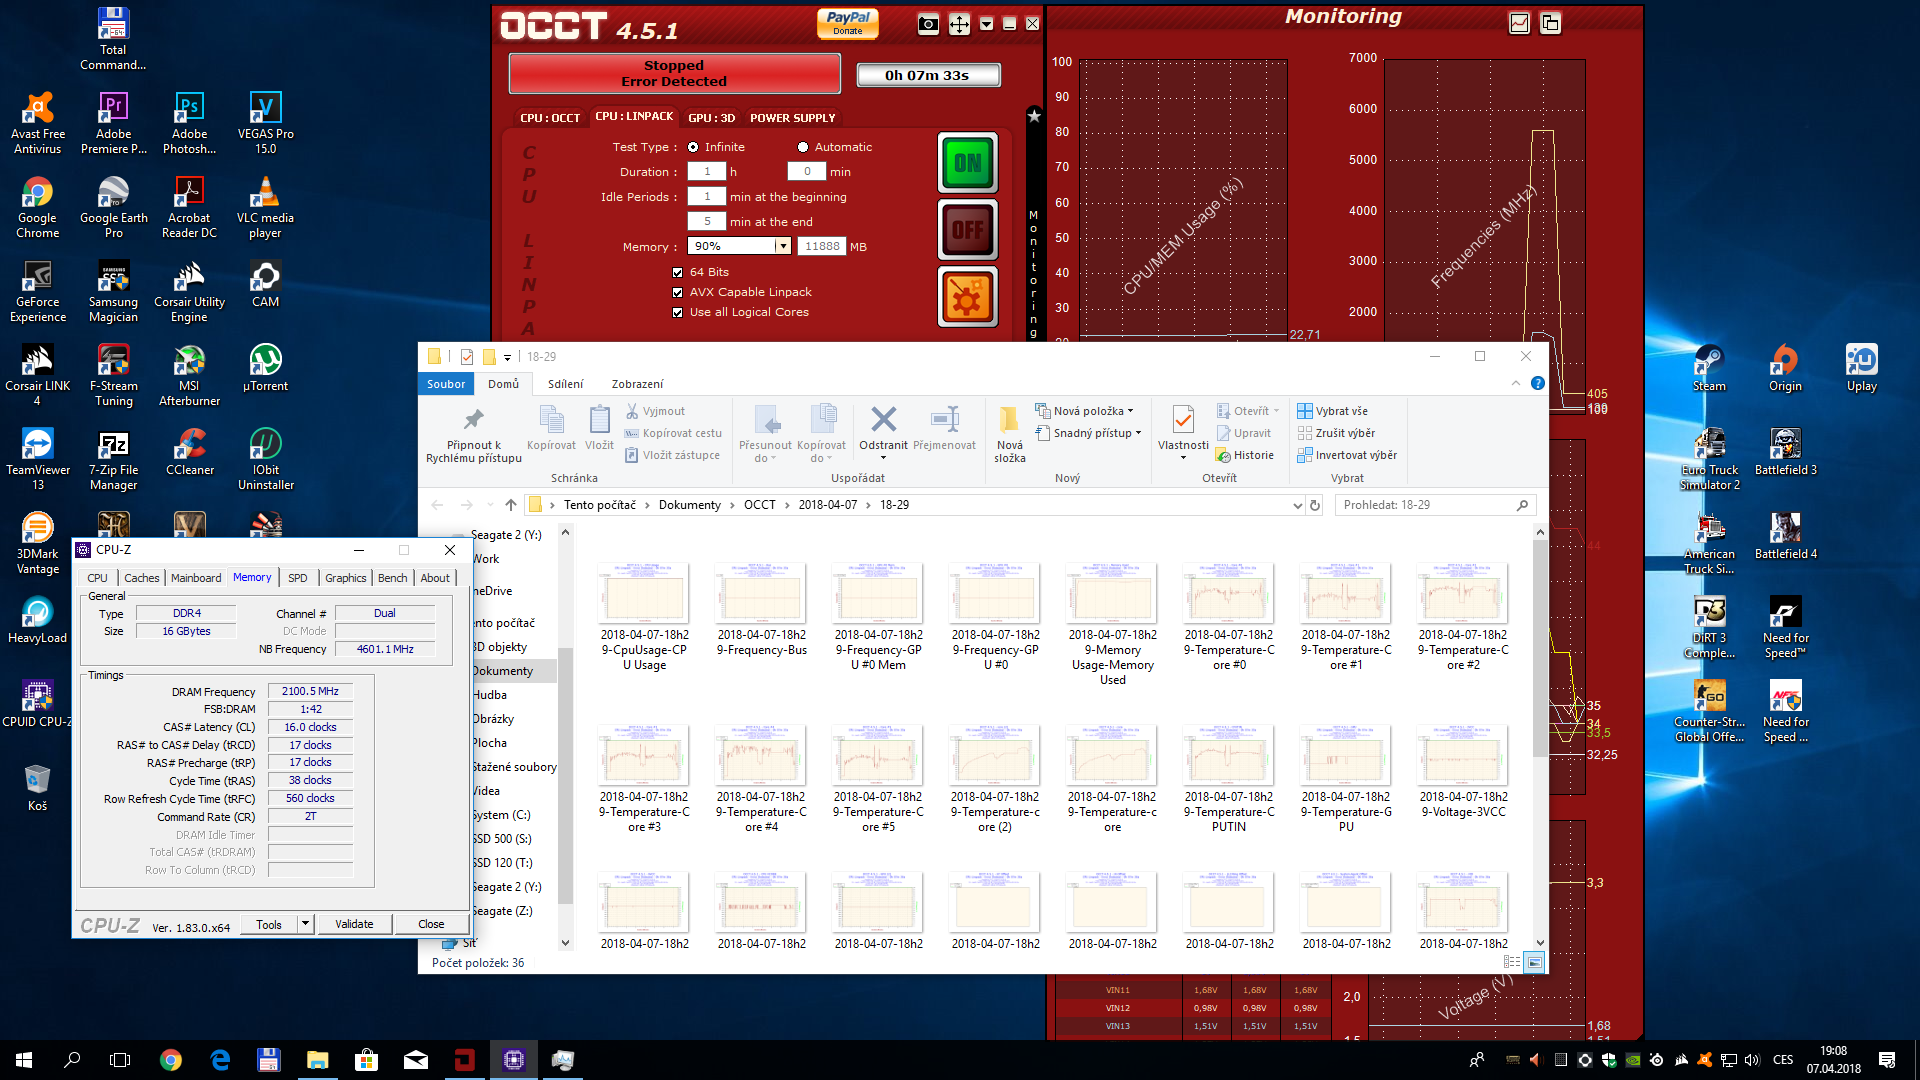Click the Monitoring graph view icon
Screen dimensions: 1920x1080
1519,23
